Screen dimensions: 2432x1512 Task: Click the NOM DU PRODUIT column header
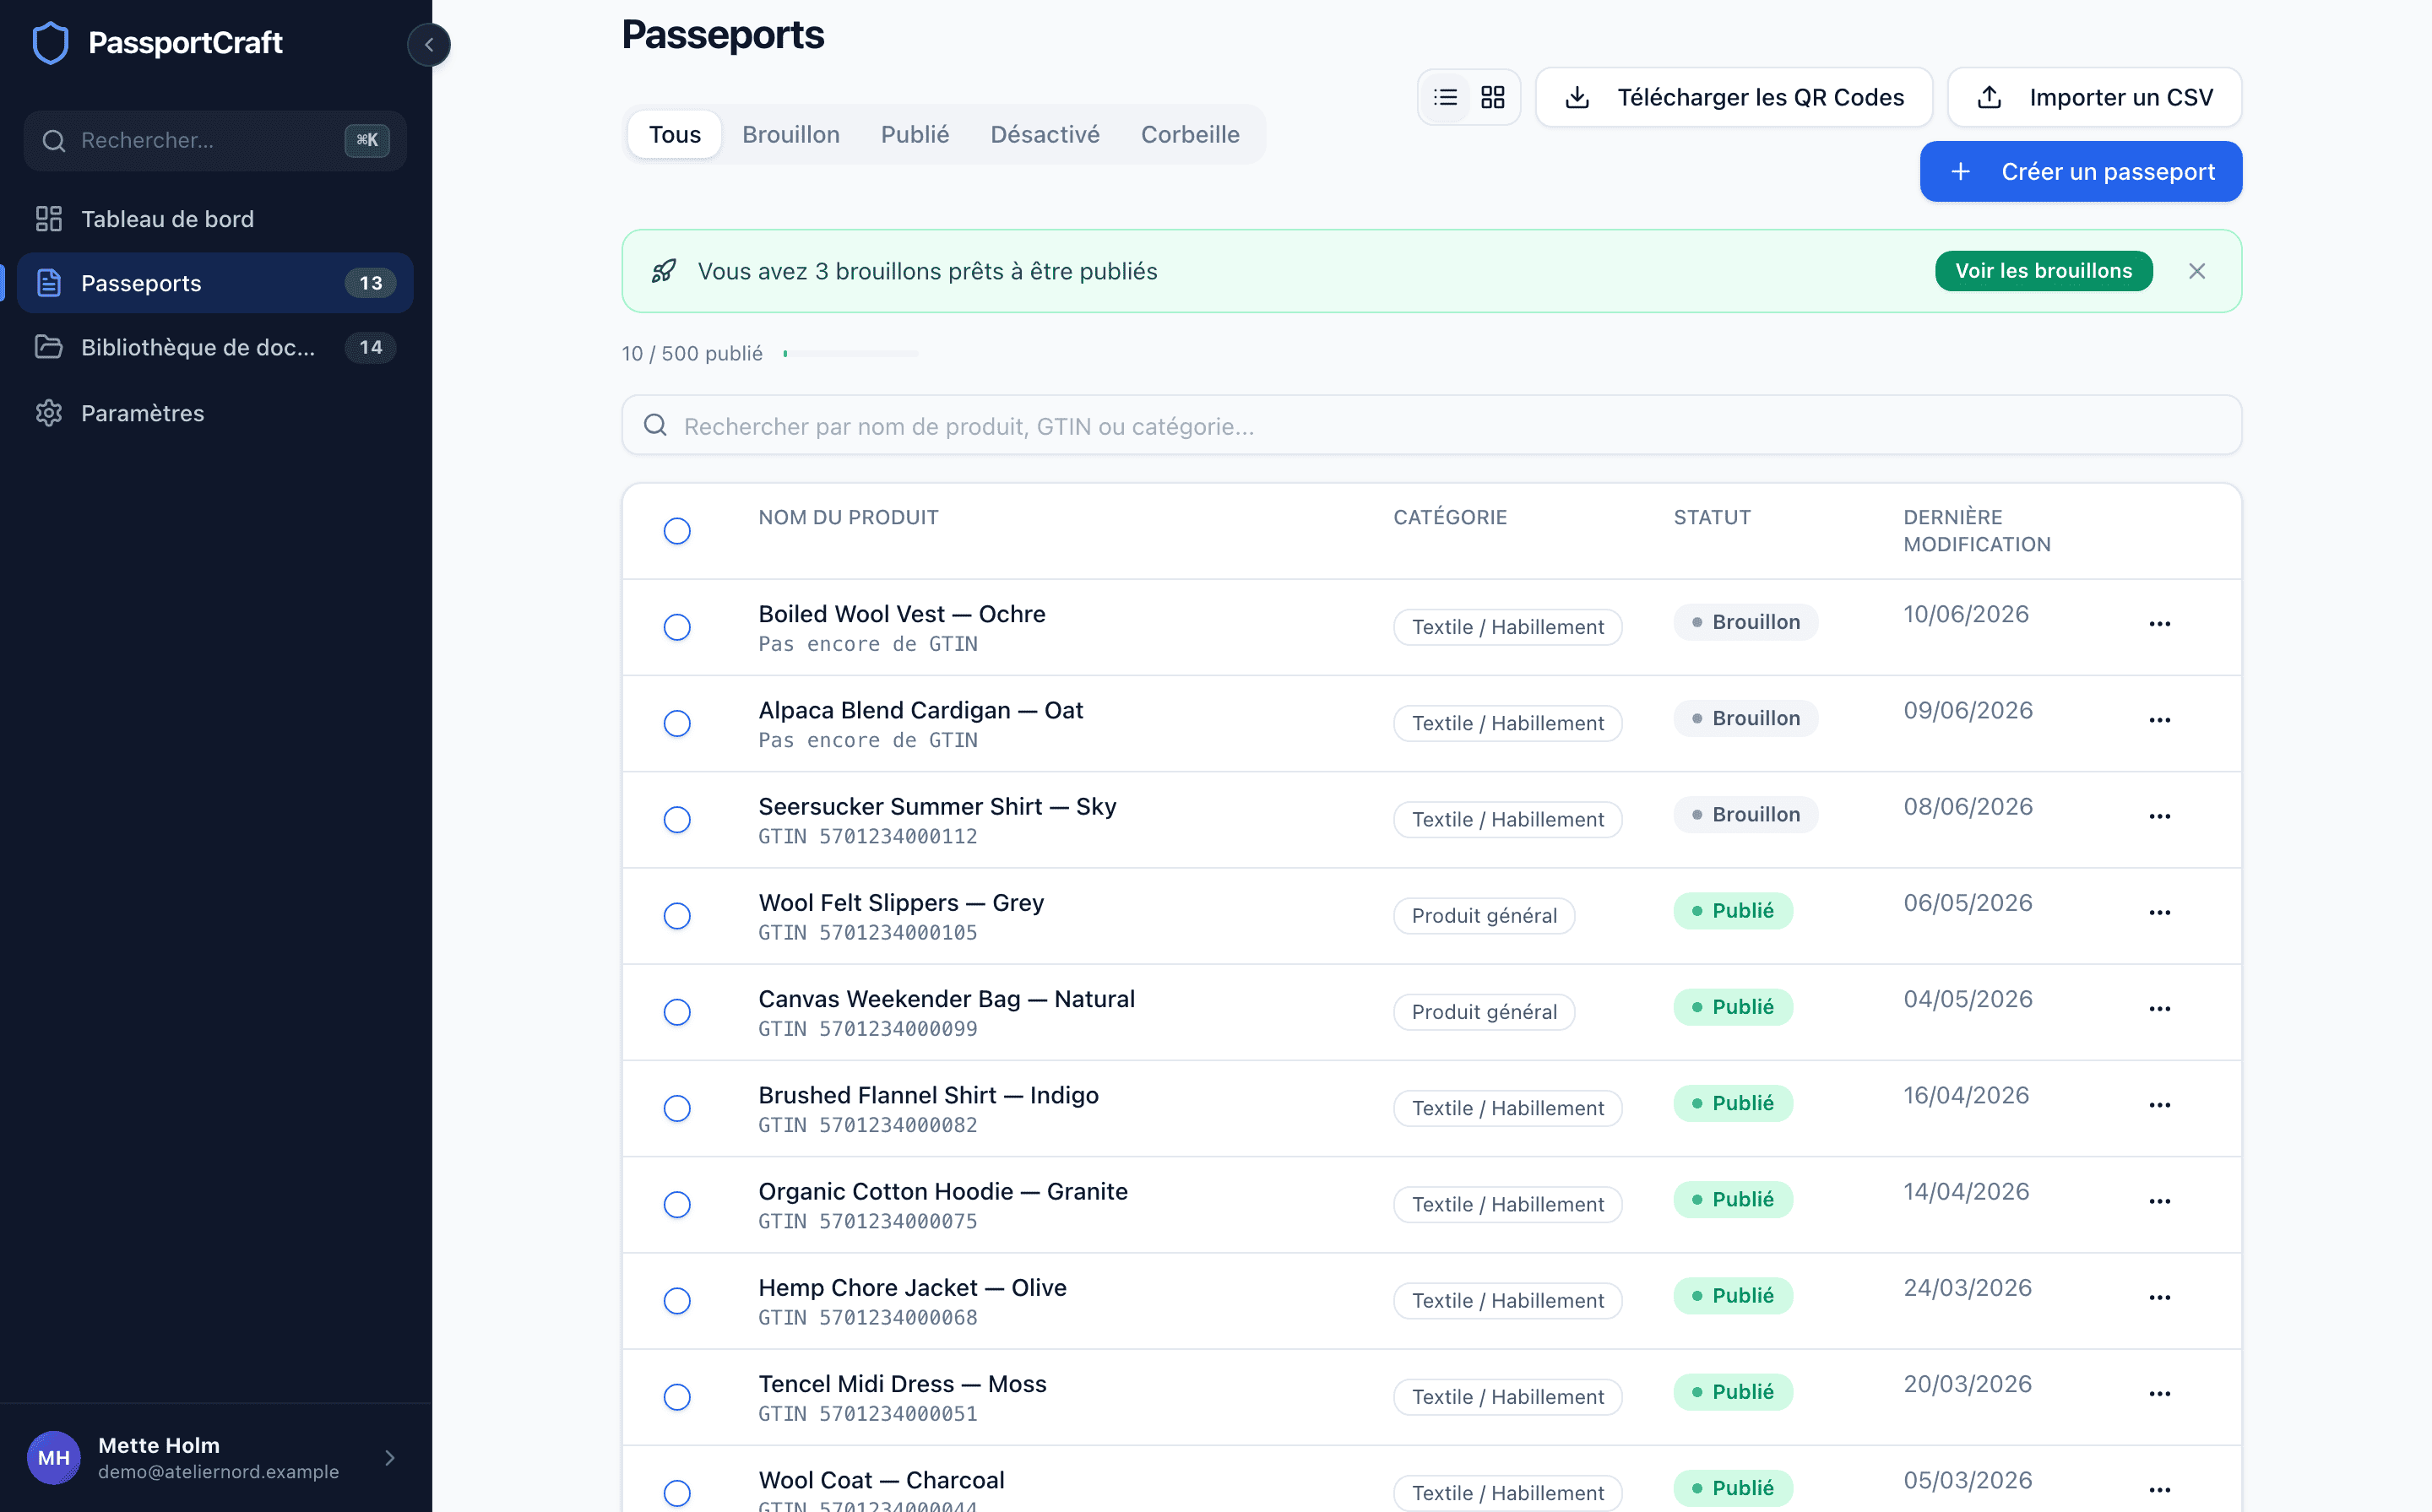point(848,517)
